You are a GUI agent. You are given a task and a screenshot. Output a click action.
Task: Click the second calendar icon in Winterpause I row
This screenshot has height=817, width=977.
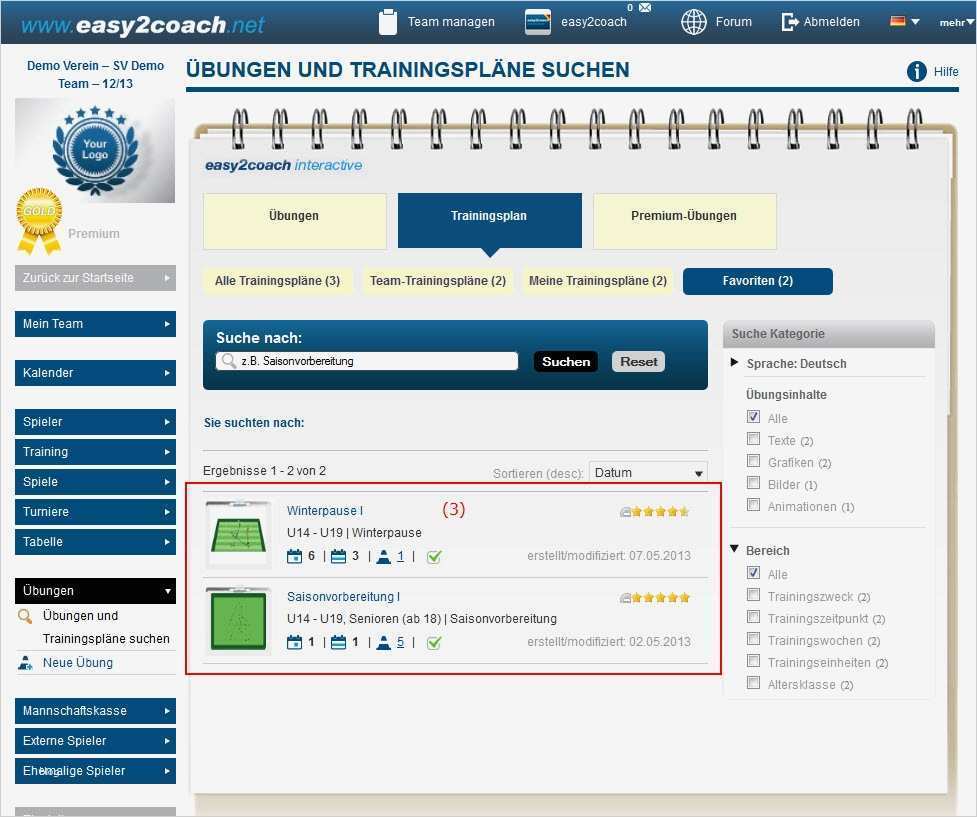point(338,557)
